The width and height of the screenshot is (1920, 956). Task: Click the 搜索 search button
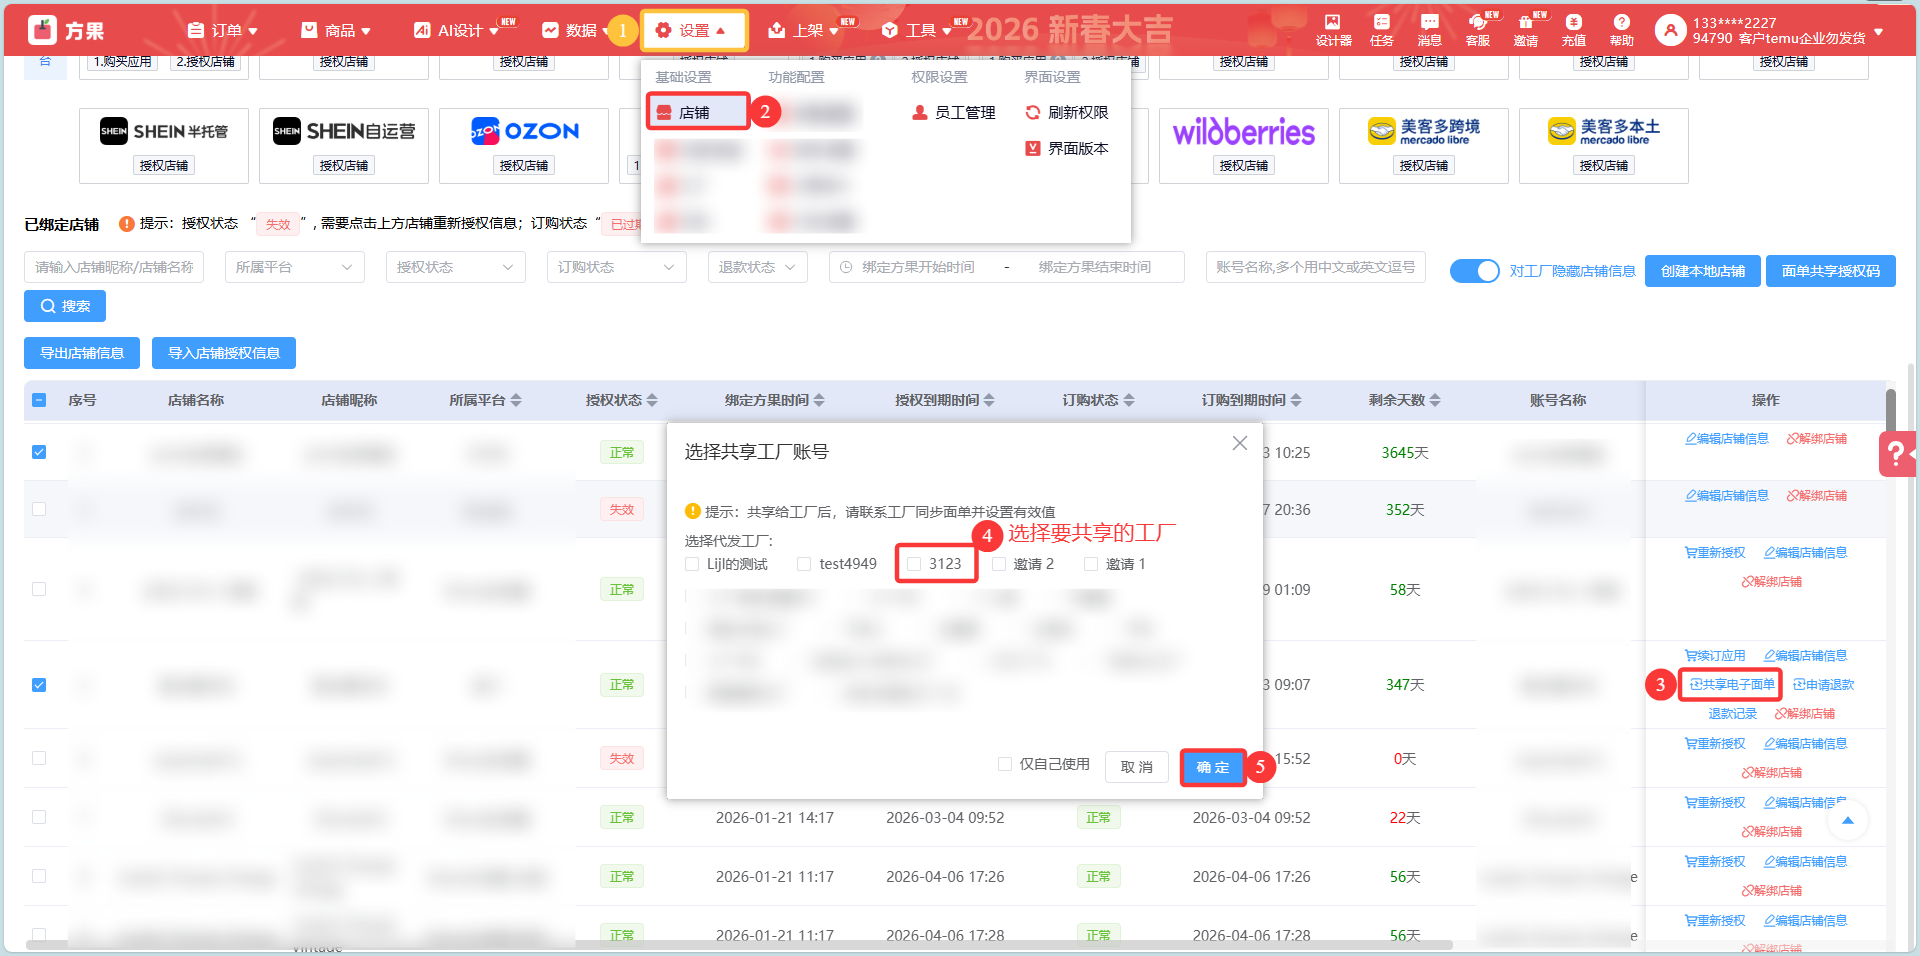(65, 306)
